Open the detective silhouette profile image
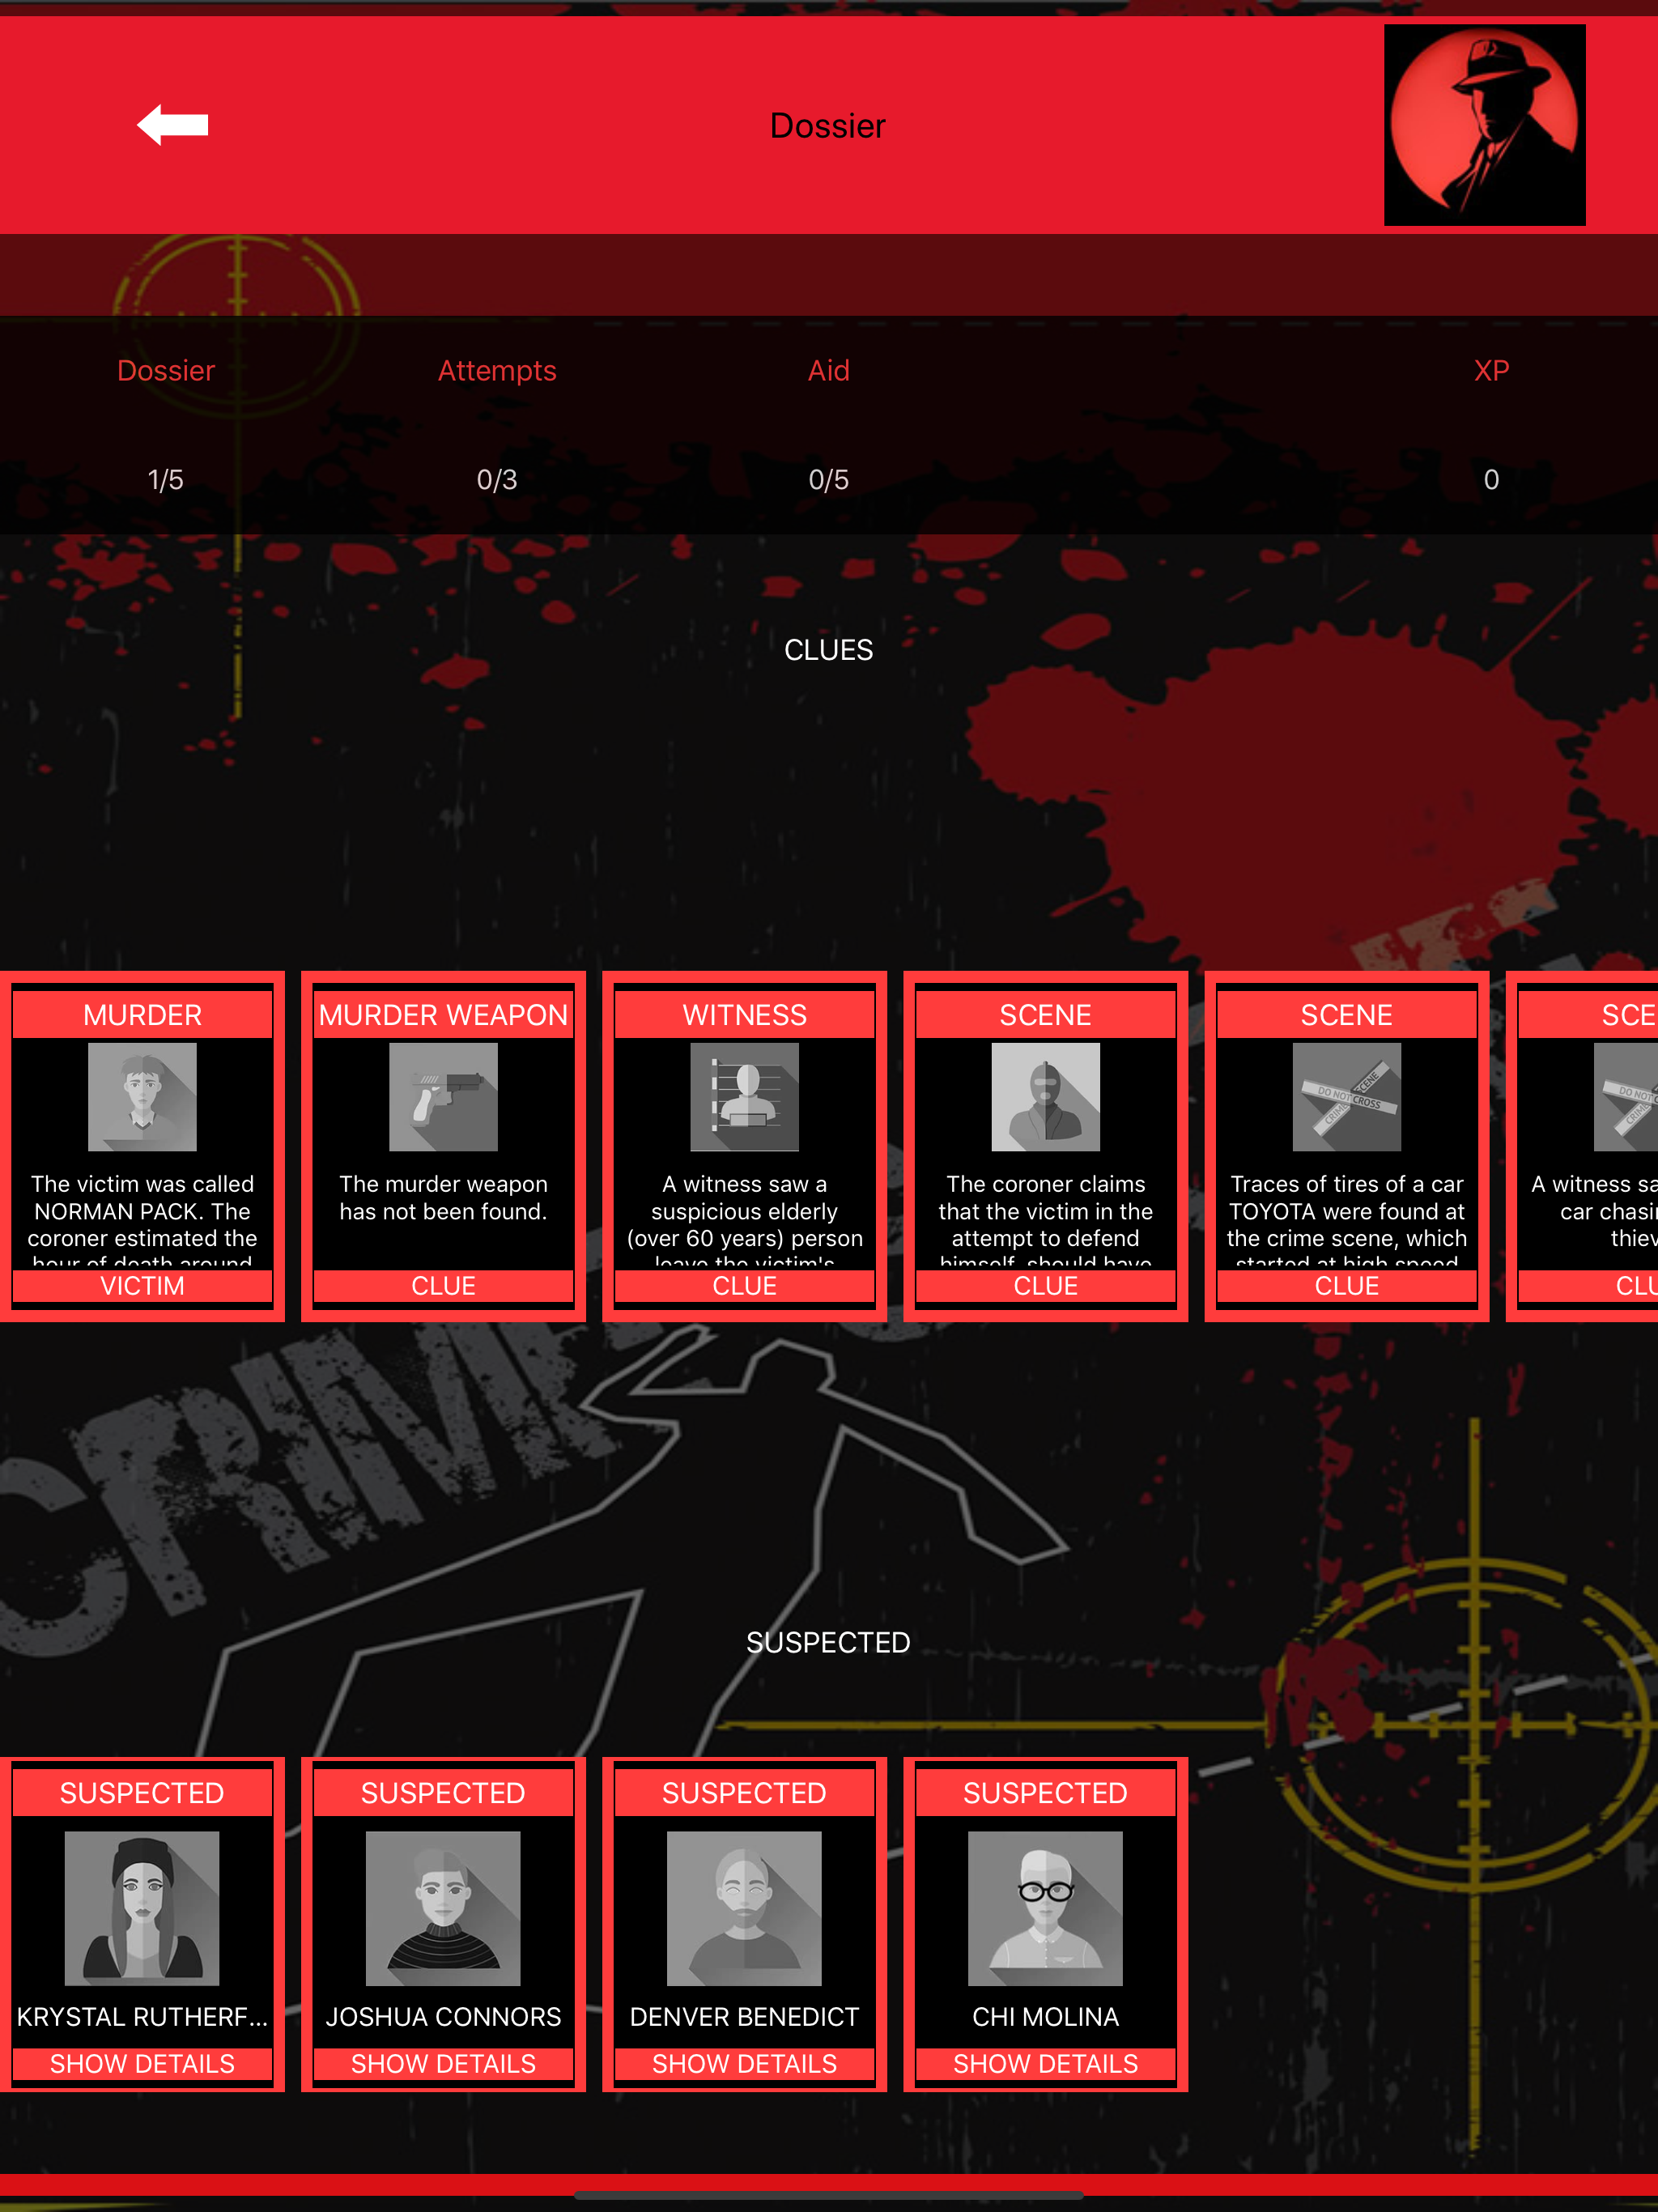Image resolution: width=1658 pixels, height=2212 pixels. (1484, 125)
